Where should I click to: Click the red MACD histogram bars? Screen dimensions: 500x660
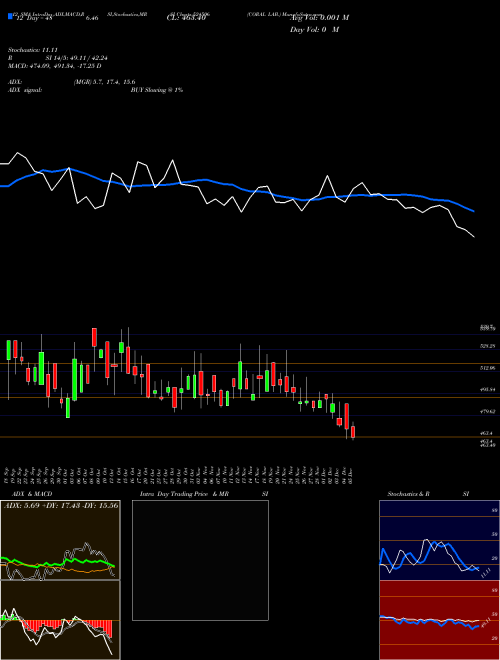click(67, 626)
